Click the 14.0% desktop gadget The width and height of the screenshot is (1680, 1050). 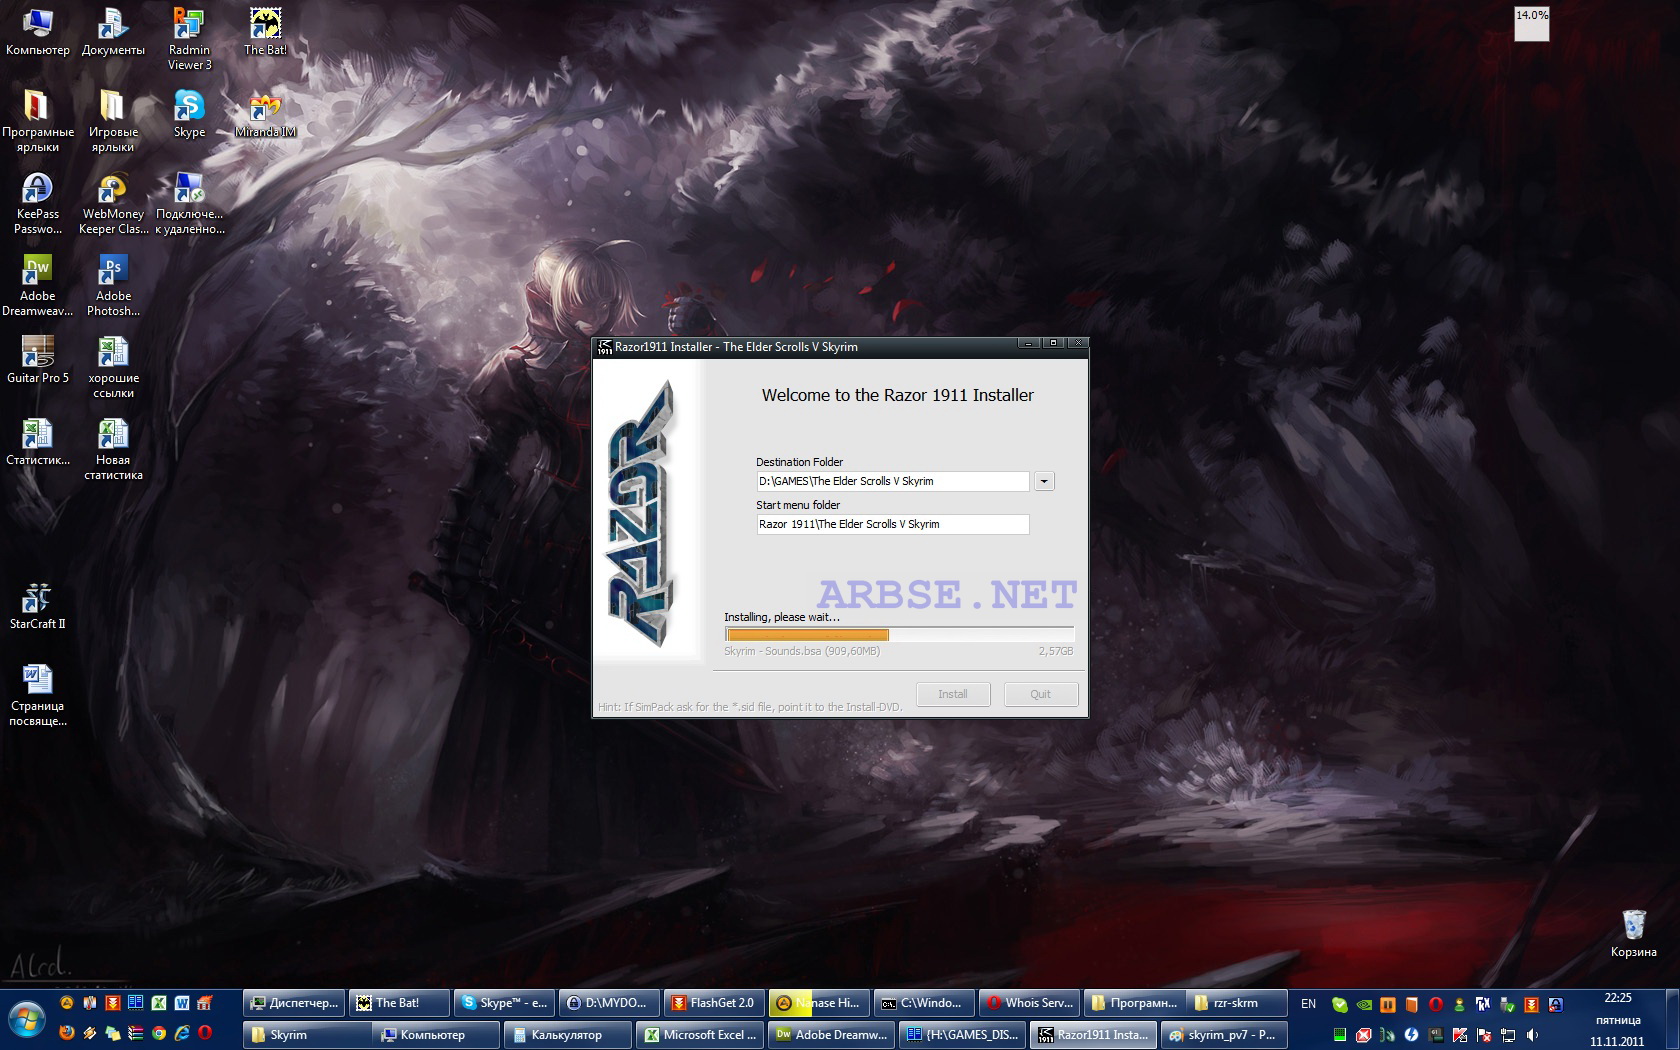pos(1531,23)
